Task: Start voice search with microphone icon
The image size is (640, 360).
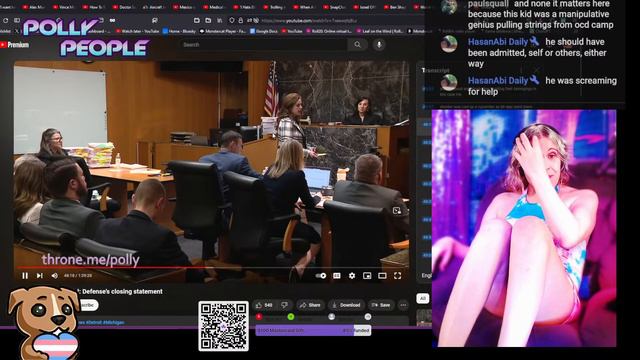Action: click(x=379, y=44)
